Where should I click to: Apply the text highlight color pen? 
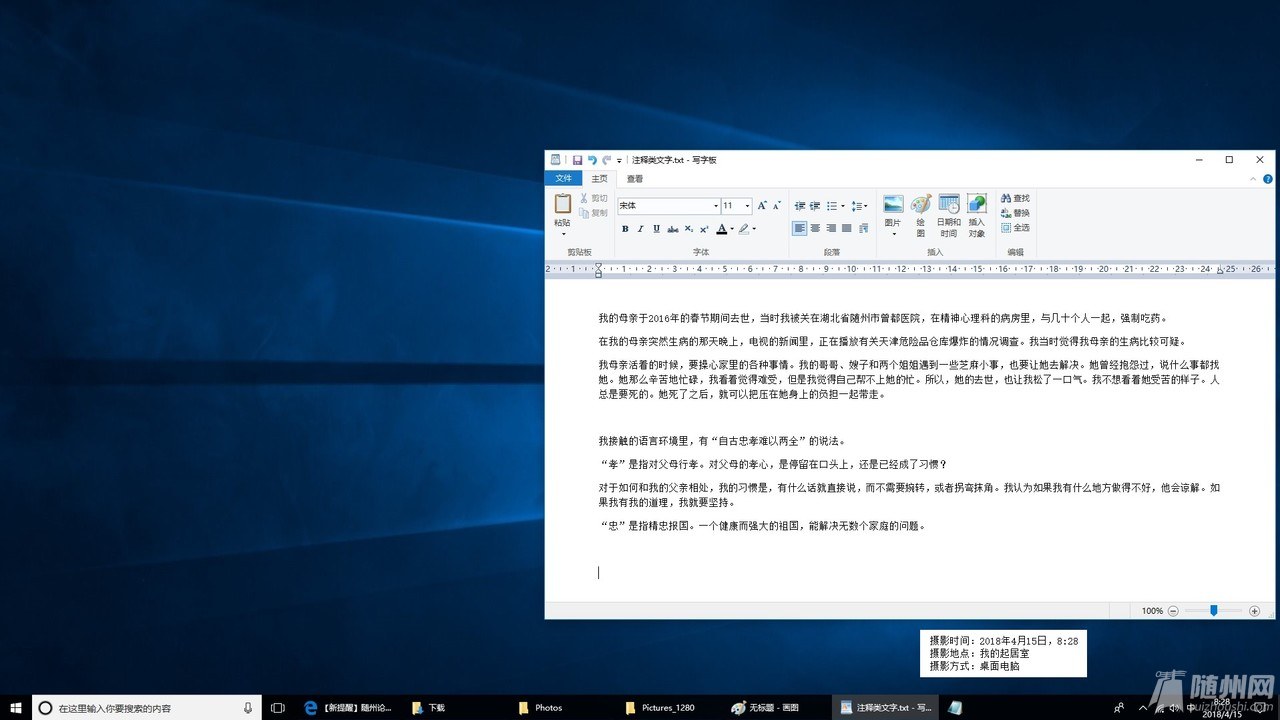[x=743, y=229]
